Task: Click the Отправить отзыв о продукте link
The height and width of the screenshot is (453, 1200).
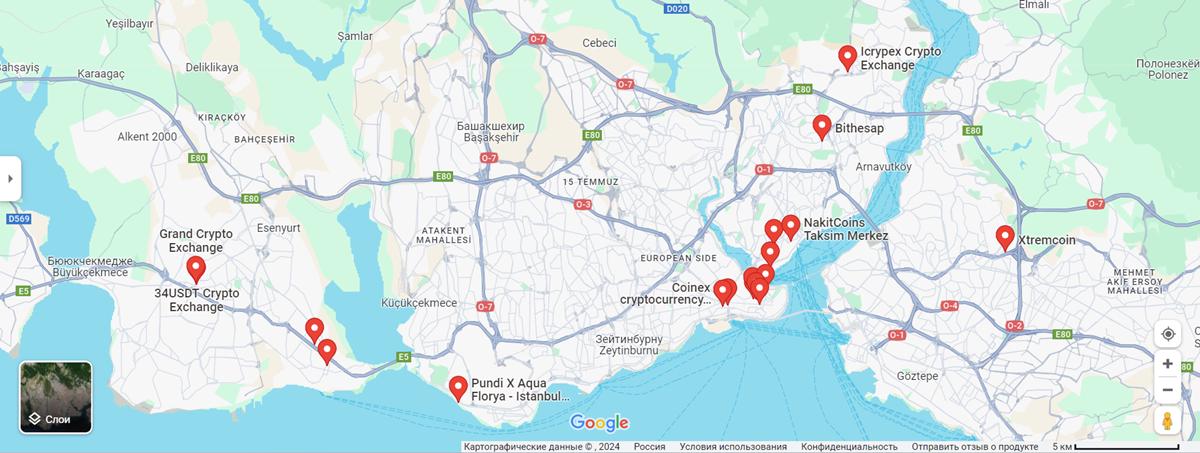Action: pyautogui.click(x=974, y=447)
